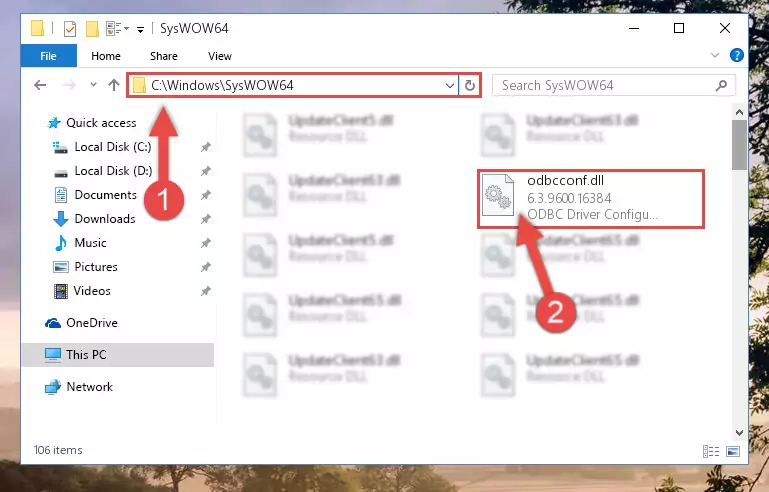Switch to Details view icon in status bar
This screenshot has height=492, width=769.
pyautogui.click(x=711, y=451)
